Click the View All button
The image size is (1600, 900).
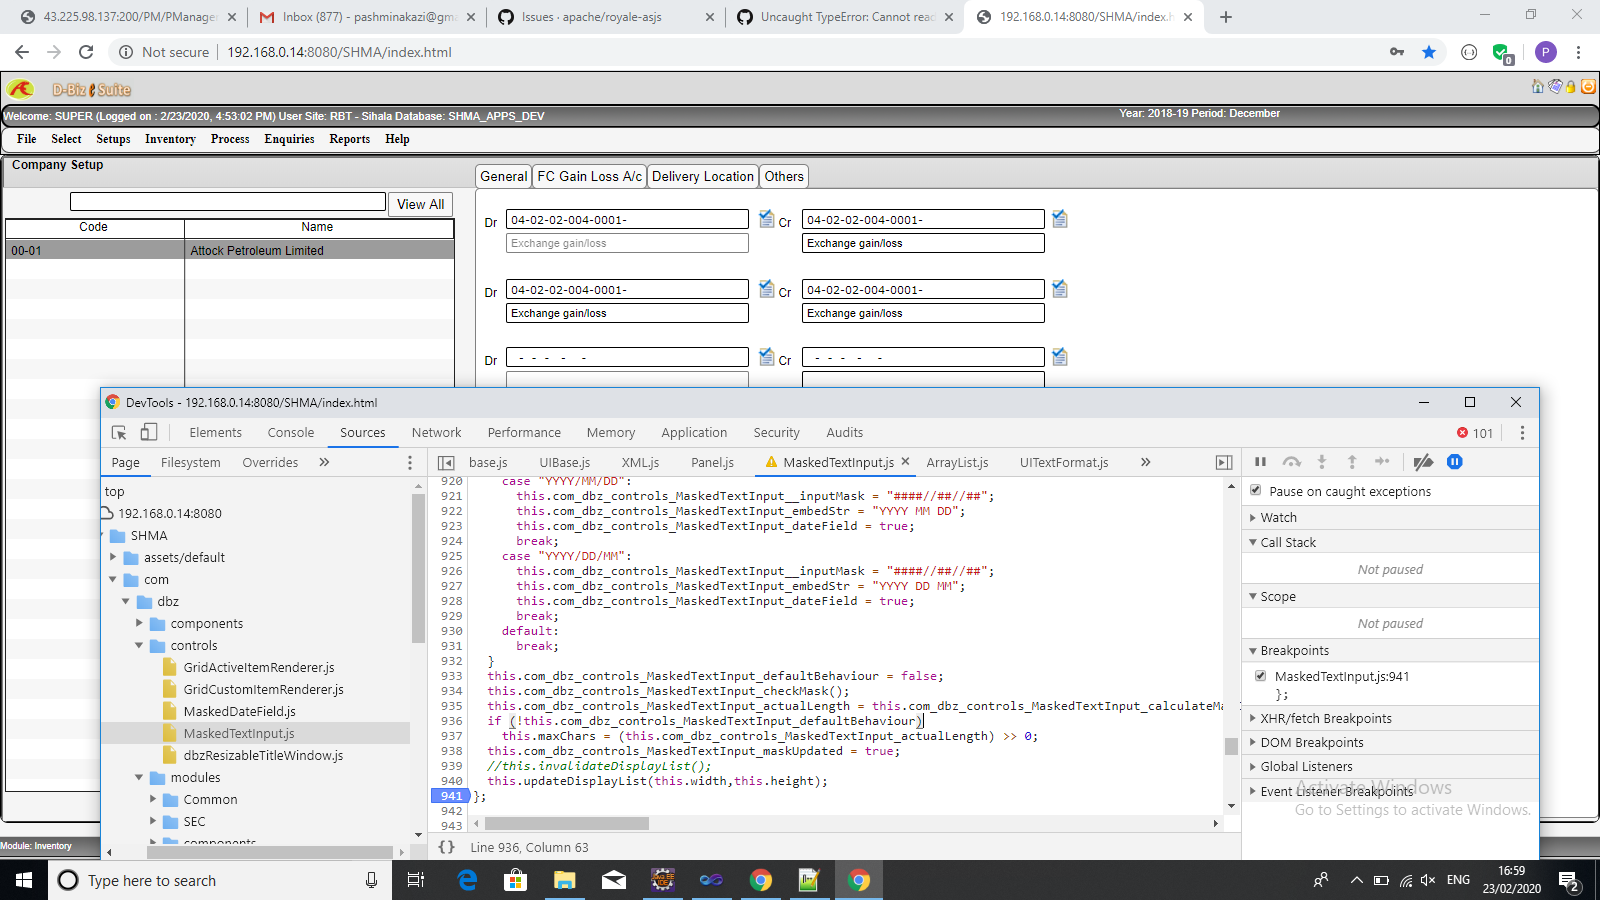(420, 204)
